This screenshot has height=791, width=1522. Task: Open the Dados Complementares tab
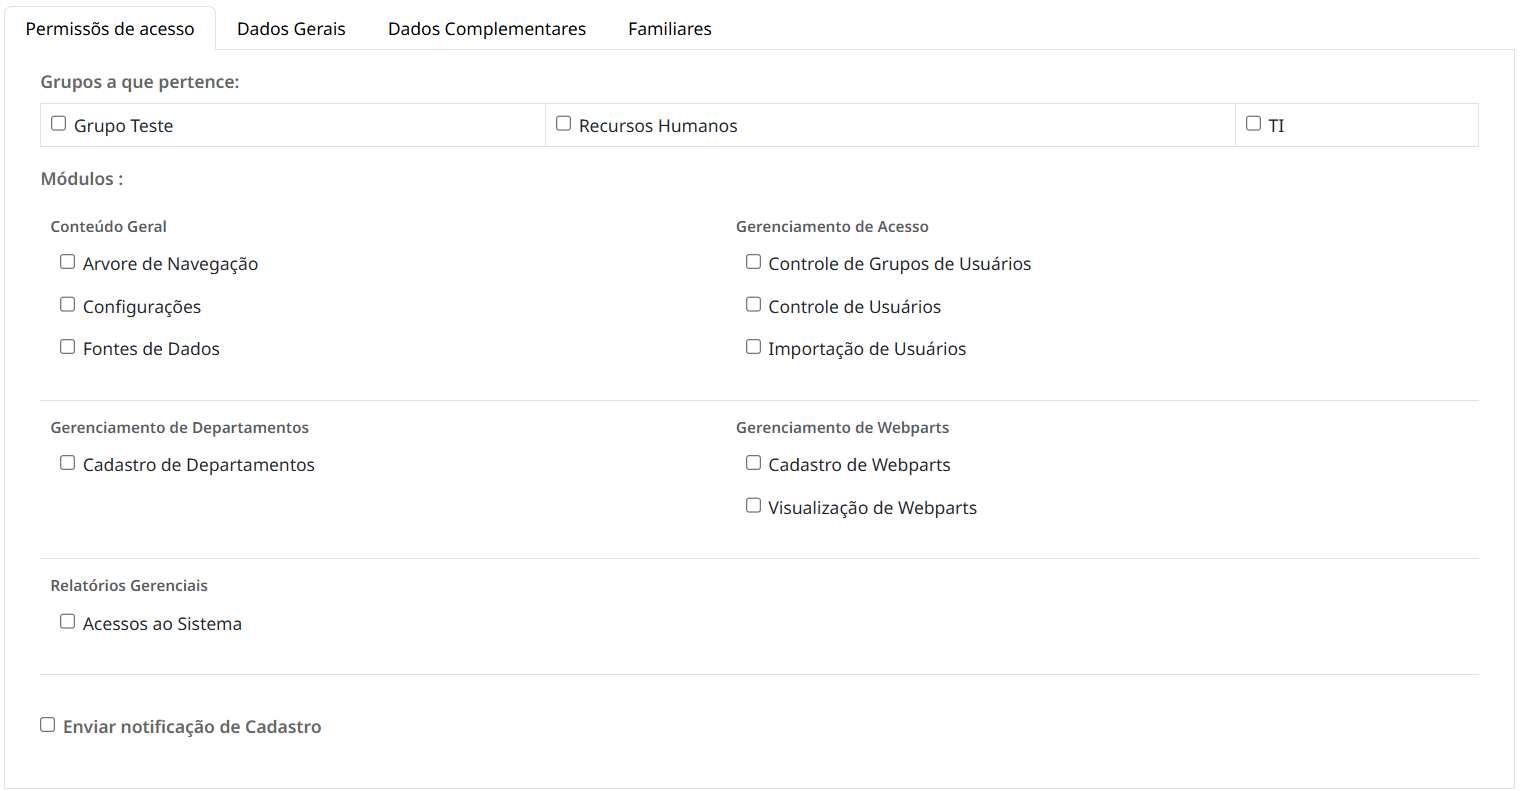(487, 29)
